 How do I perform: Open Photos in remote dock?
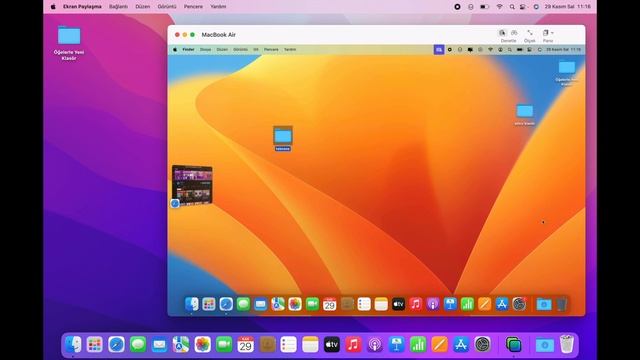[x=295, y=304]
